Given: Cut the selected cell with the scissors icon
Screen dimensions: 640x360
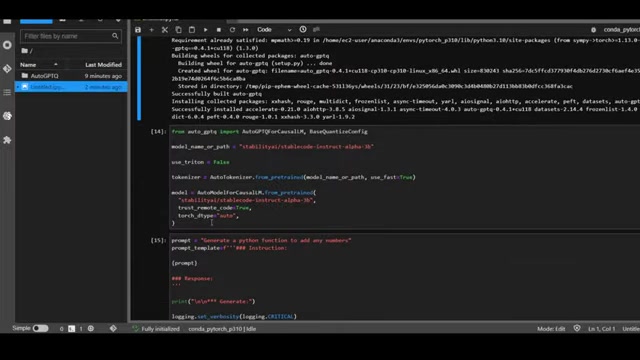Looking at the screenshot, I should 165,30.
